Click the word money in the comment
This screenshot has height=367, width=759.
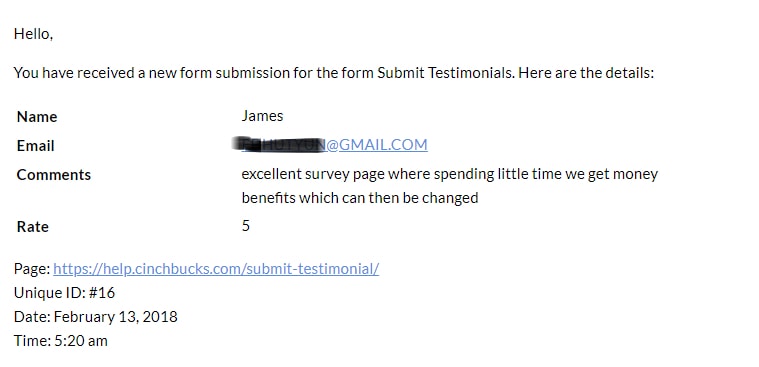click(x=635, y=174)
